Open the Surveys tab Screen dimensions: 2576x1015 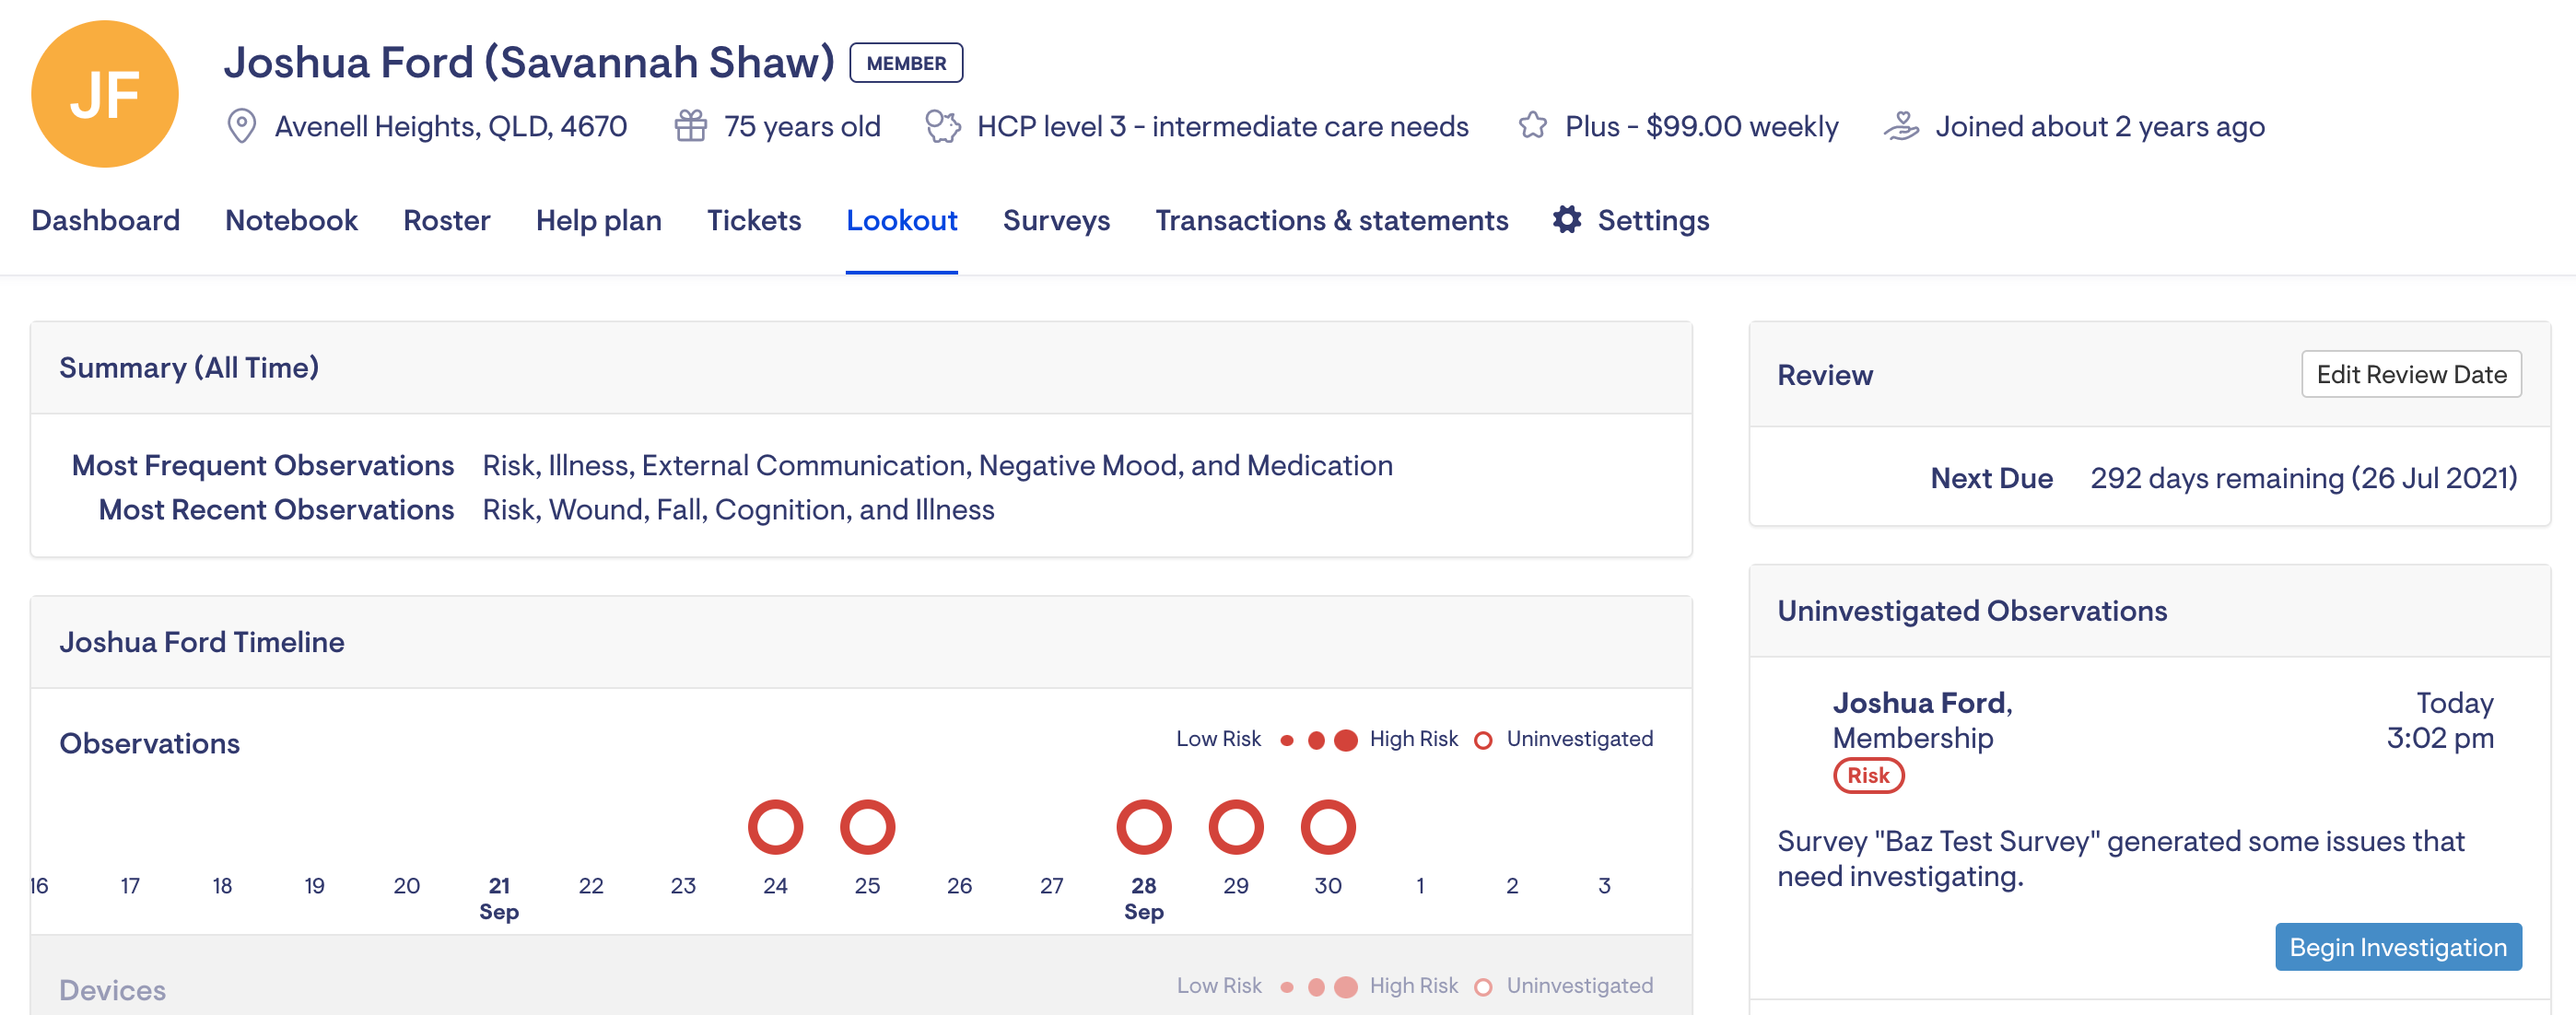point(1057,220)
